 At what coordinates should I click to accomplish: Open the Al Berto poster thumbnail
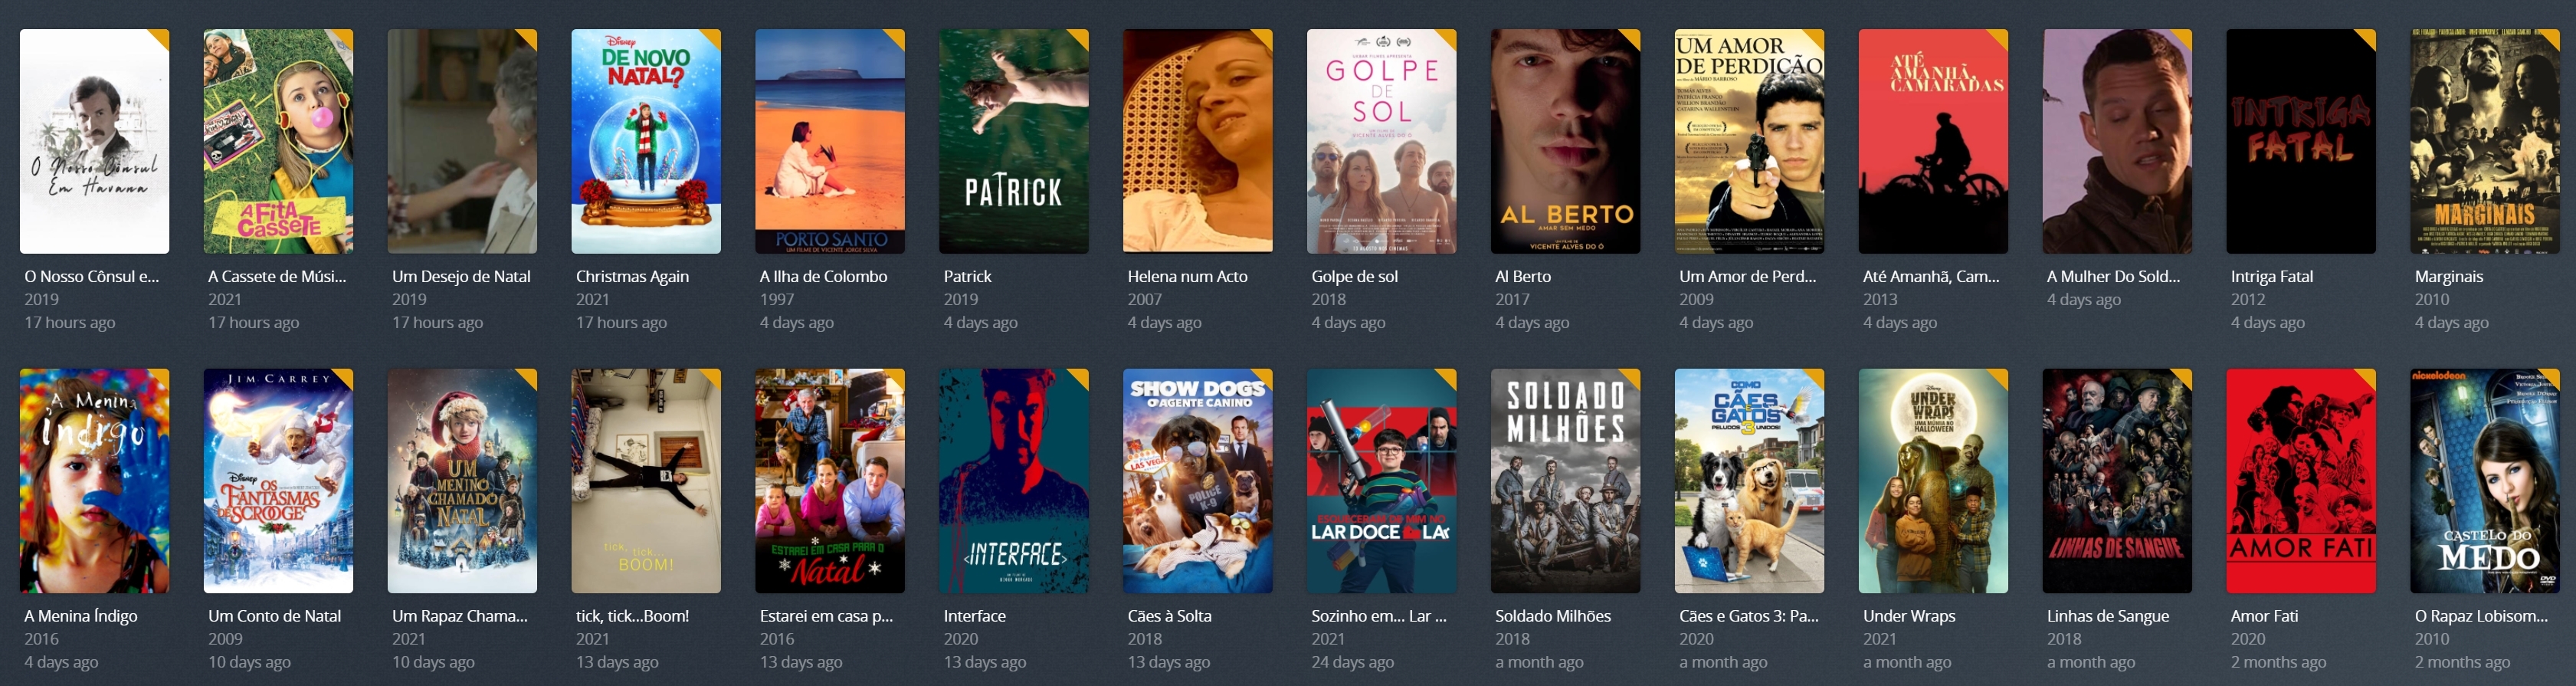[1565, 141]
